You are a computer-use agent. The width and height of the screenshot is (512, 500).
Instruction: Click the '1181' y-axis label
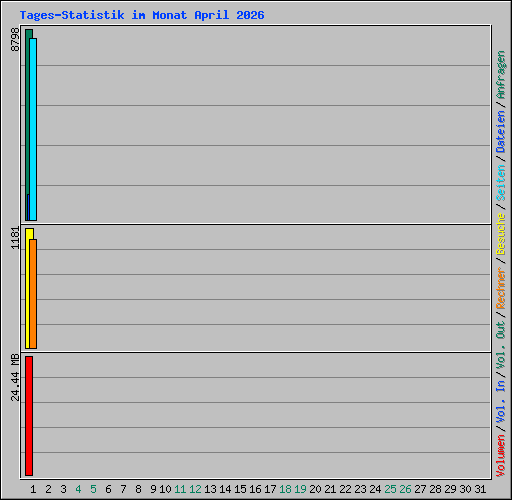[x=15, y=238]
